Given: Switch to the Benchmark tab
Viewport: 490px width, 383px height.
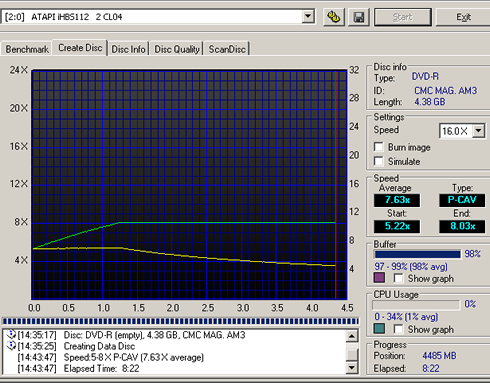Looking at the screenshot, I should 27,49.
